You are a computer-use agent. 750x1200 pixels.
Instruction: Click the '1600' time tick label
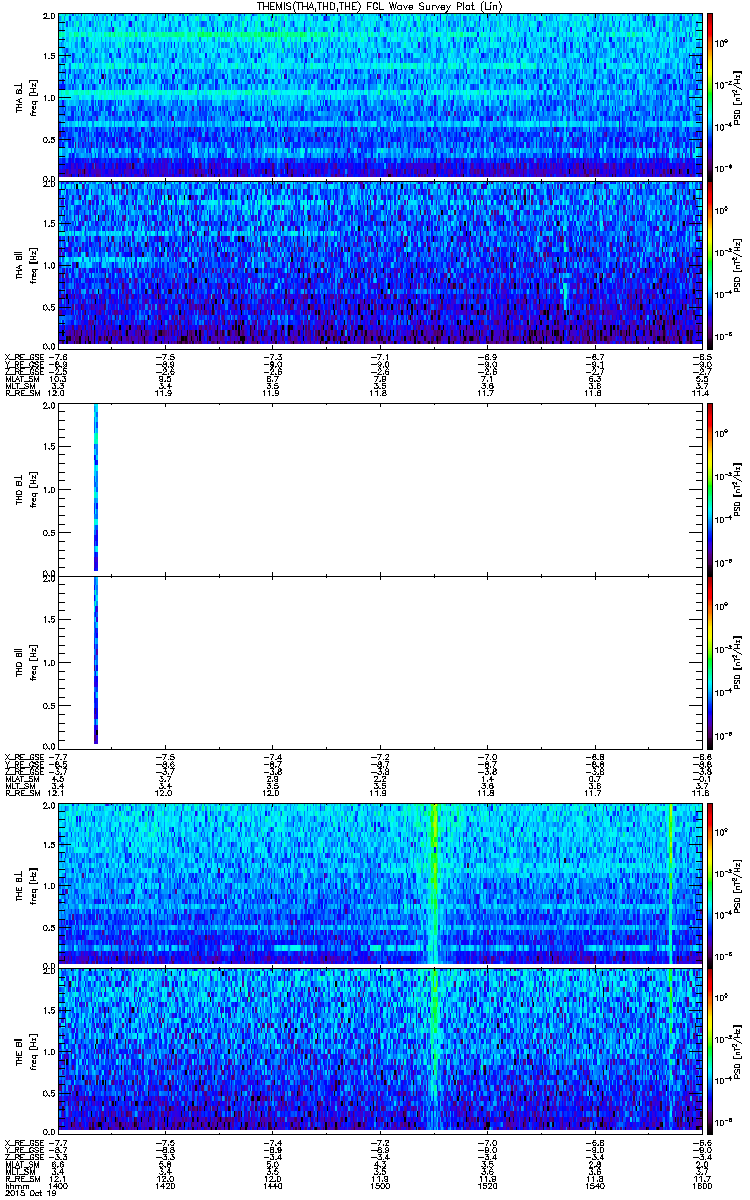702,1185
